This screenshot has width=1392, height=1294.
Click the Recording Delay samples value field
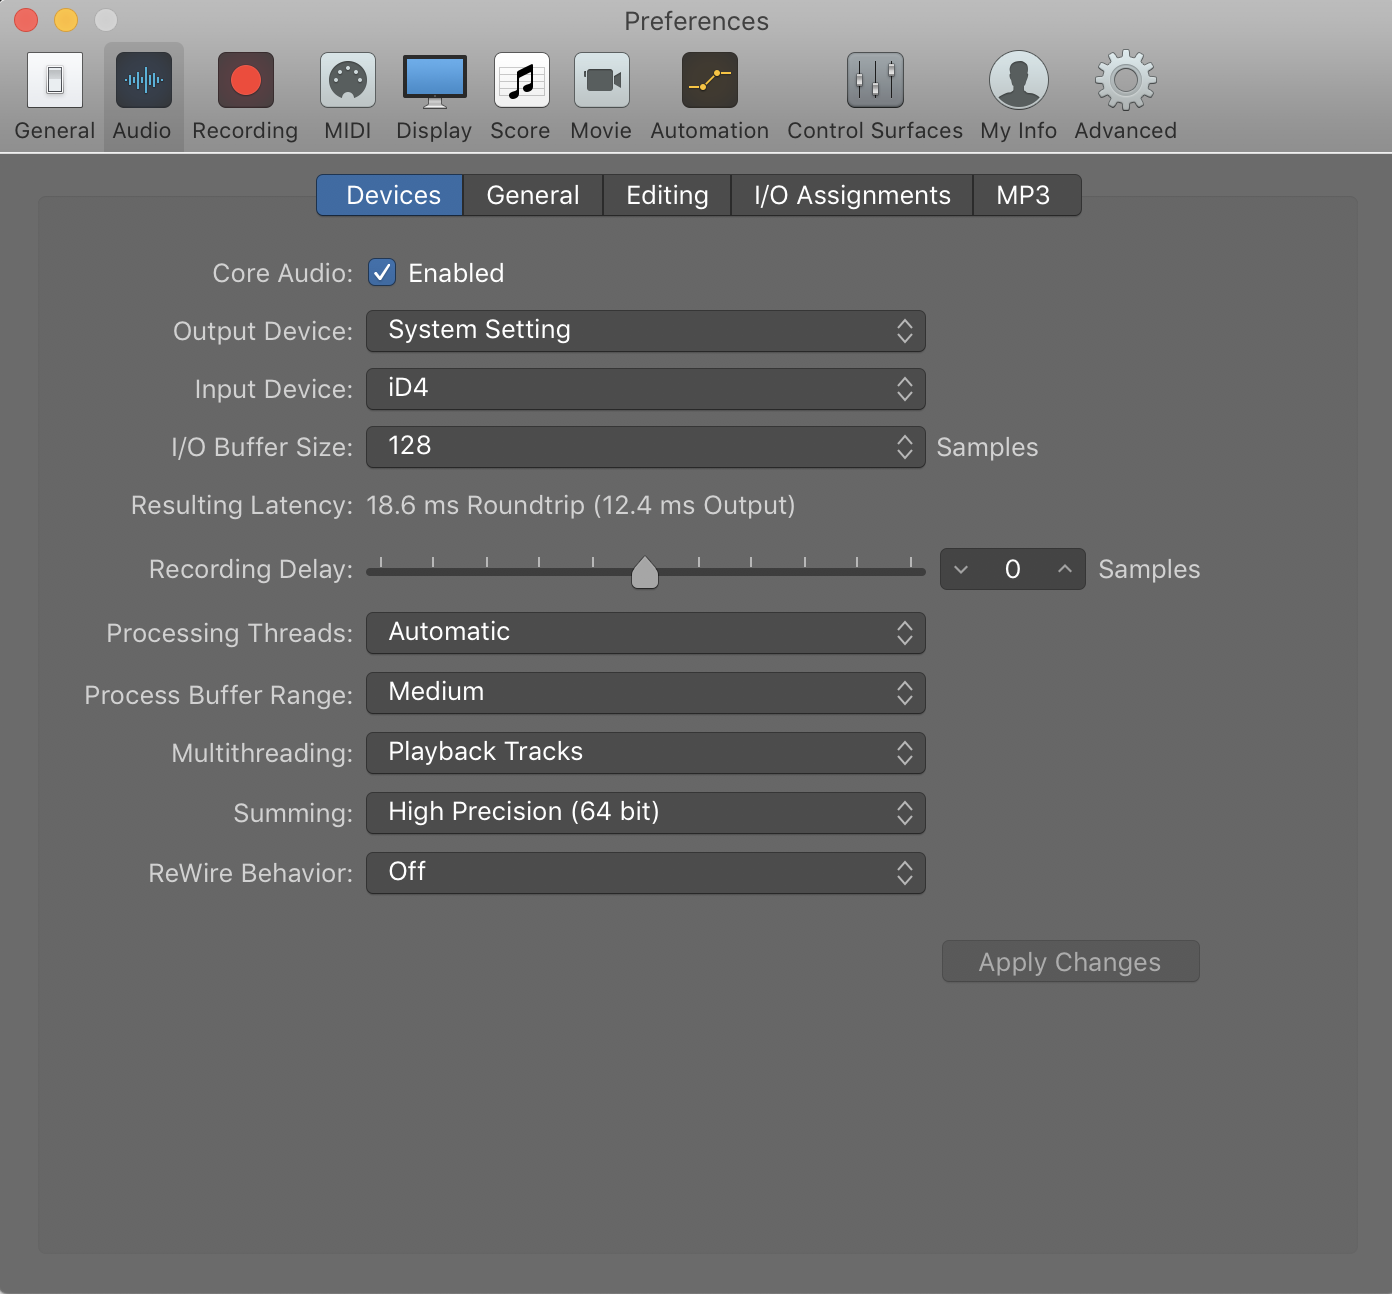coord(1013,569)
